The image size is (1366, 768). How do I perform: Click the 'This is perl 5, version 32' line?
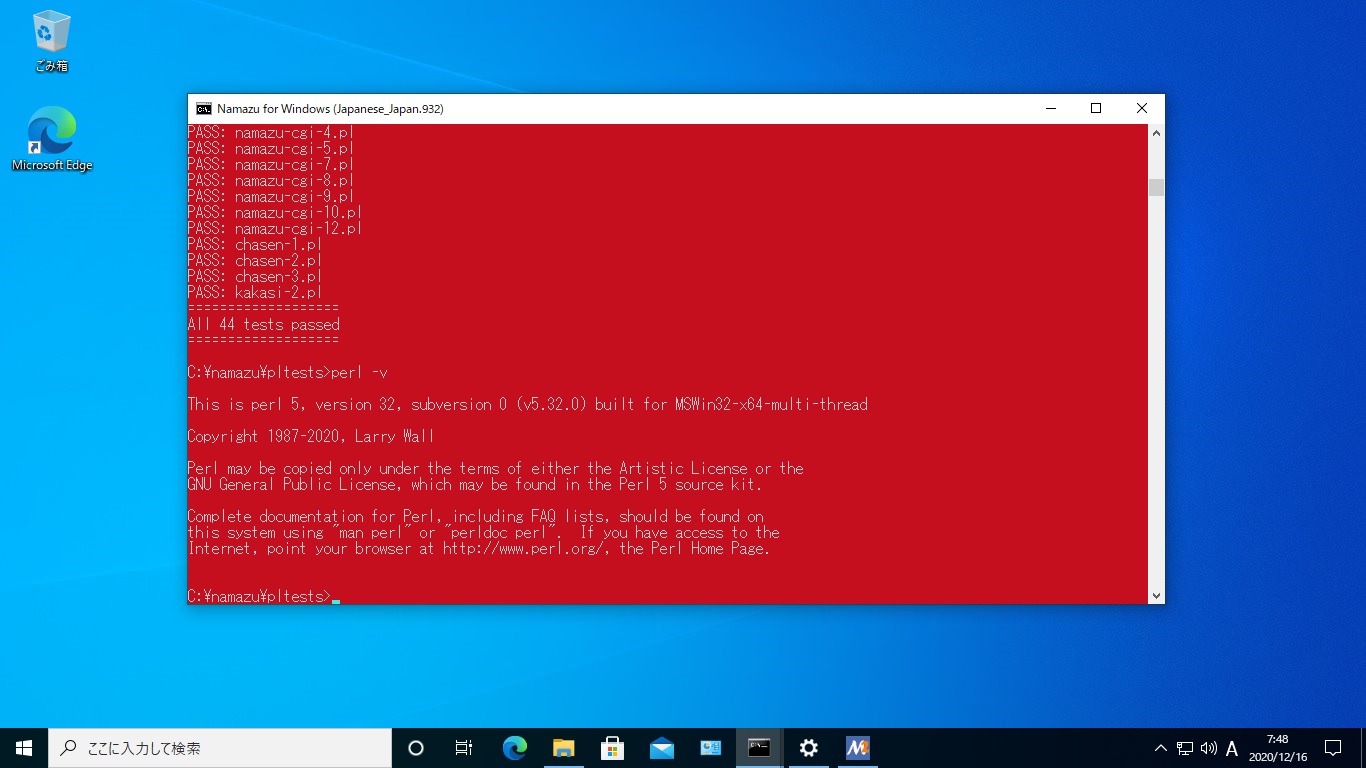pos(528,405)
